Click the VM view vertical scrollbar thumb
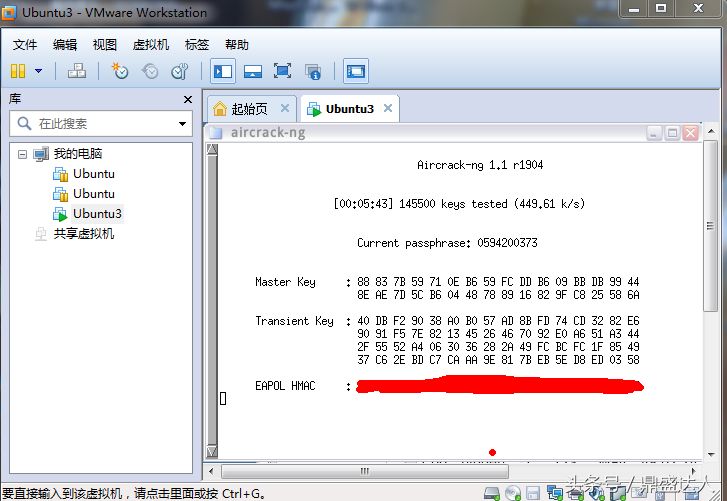The height and width of the screenshot is (501, 727). [x=710, y=226]
